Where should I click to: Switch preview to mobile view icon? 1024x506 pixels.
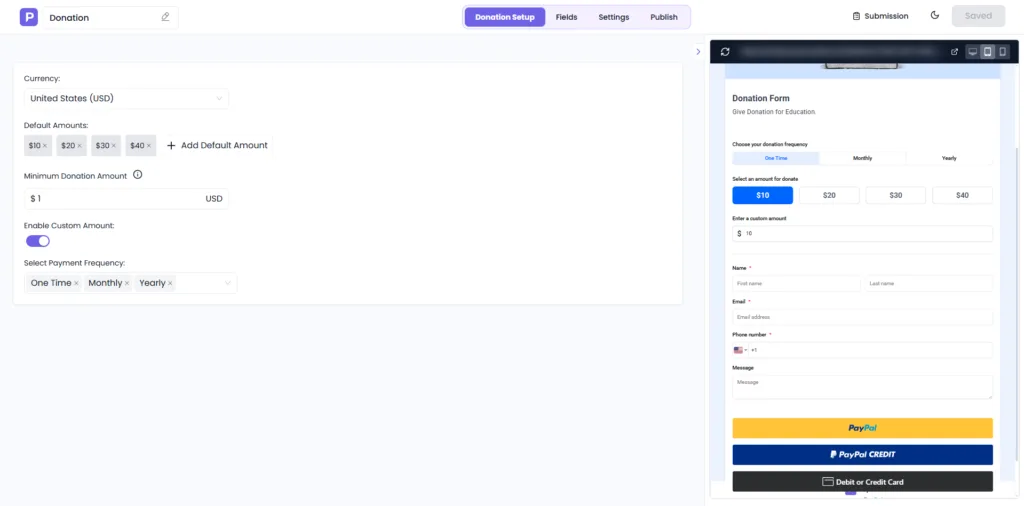pos(1002,52)
